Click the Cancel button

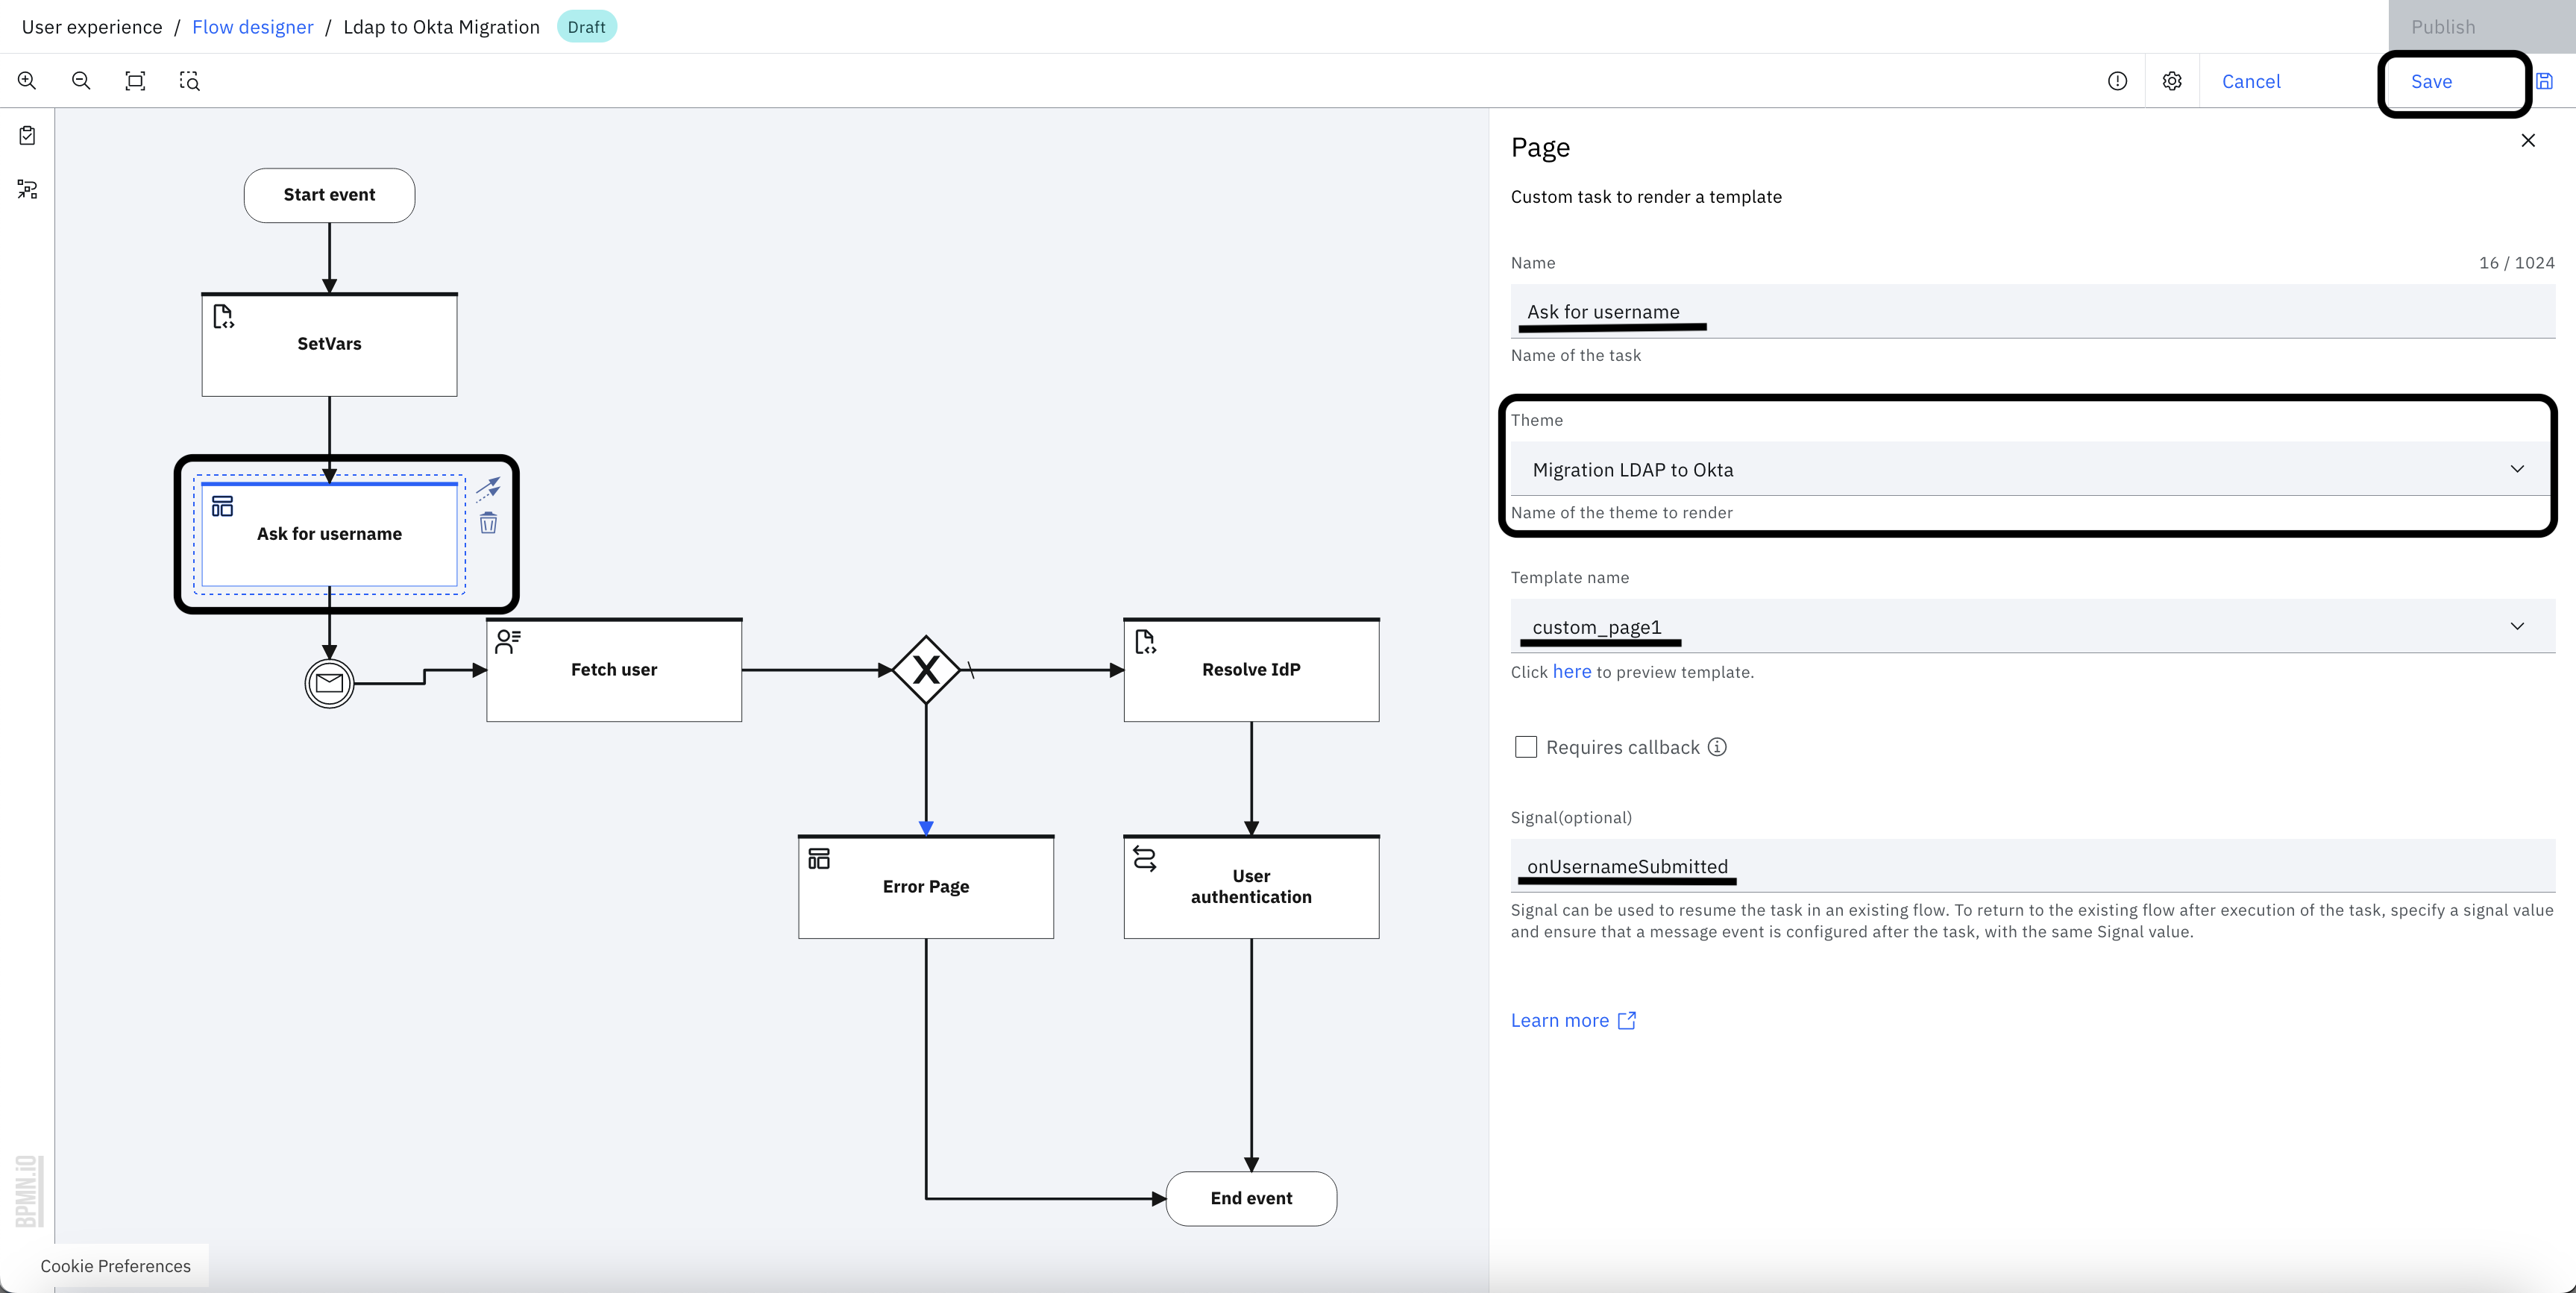pos(2250,82)
